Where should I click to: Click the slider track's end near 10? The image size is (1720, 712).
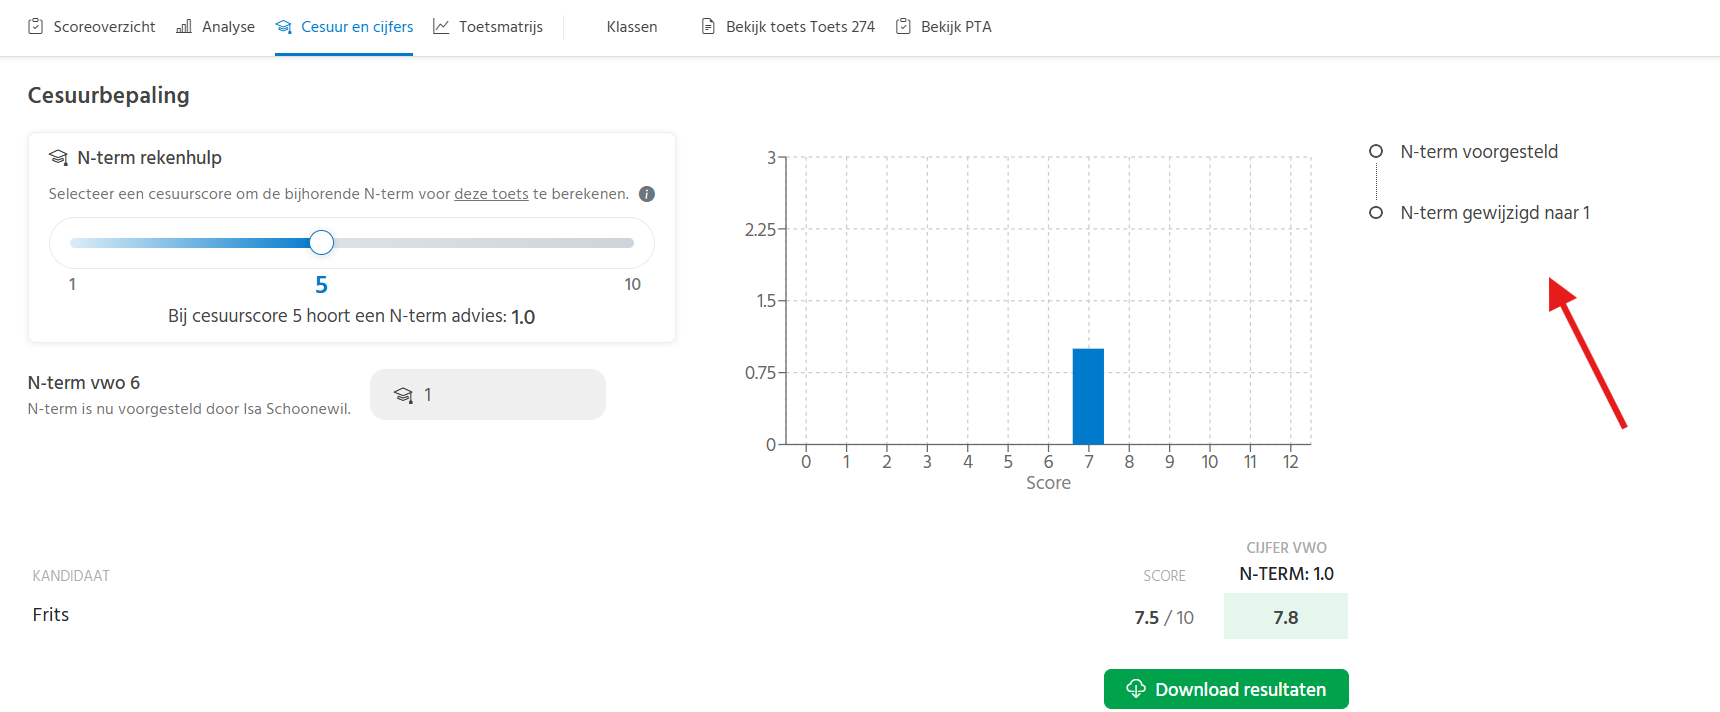pyautogui.click(x=628, y=243)
